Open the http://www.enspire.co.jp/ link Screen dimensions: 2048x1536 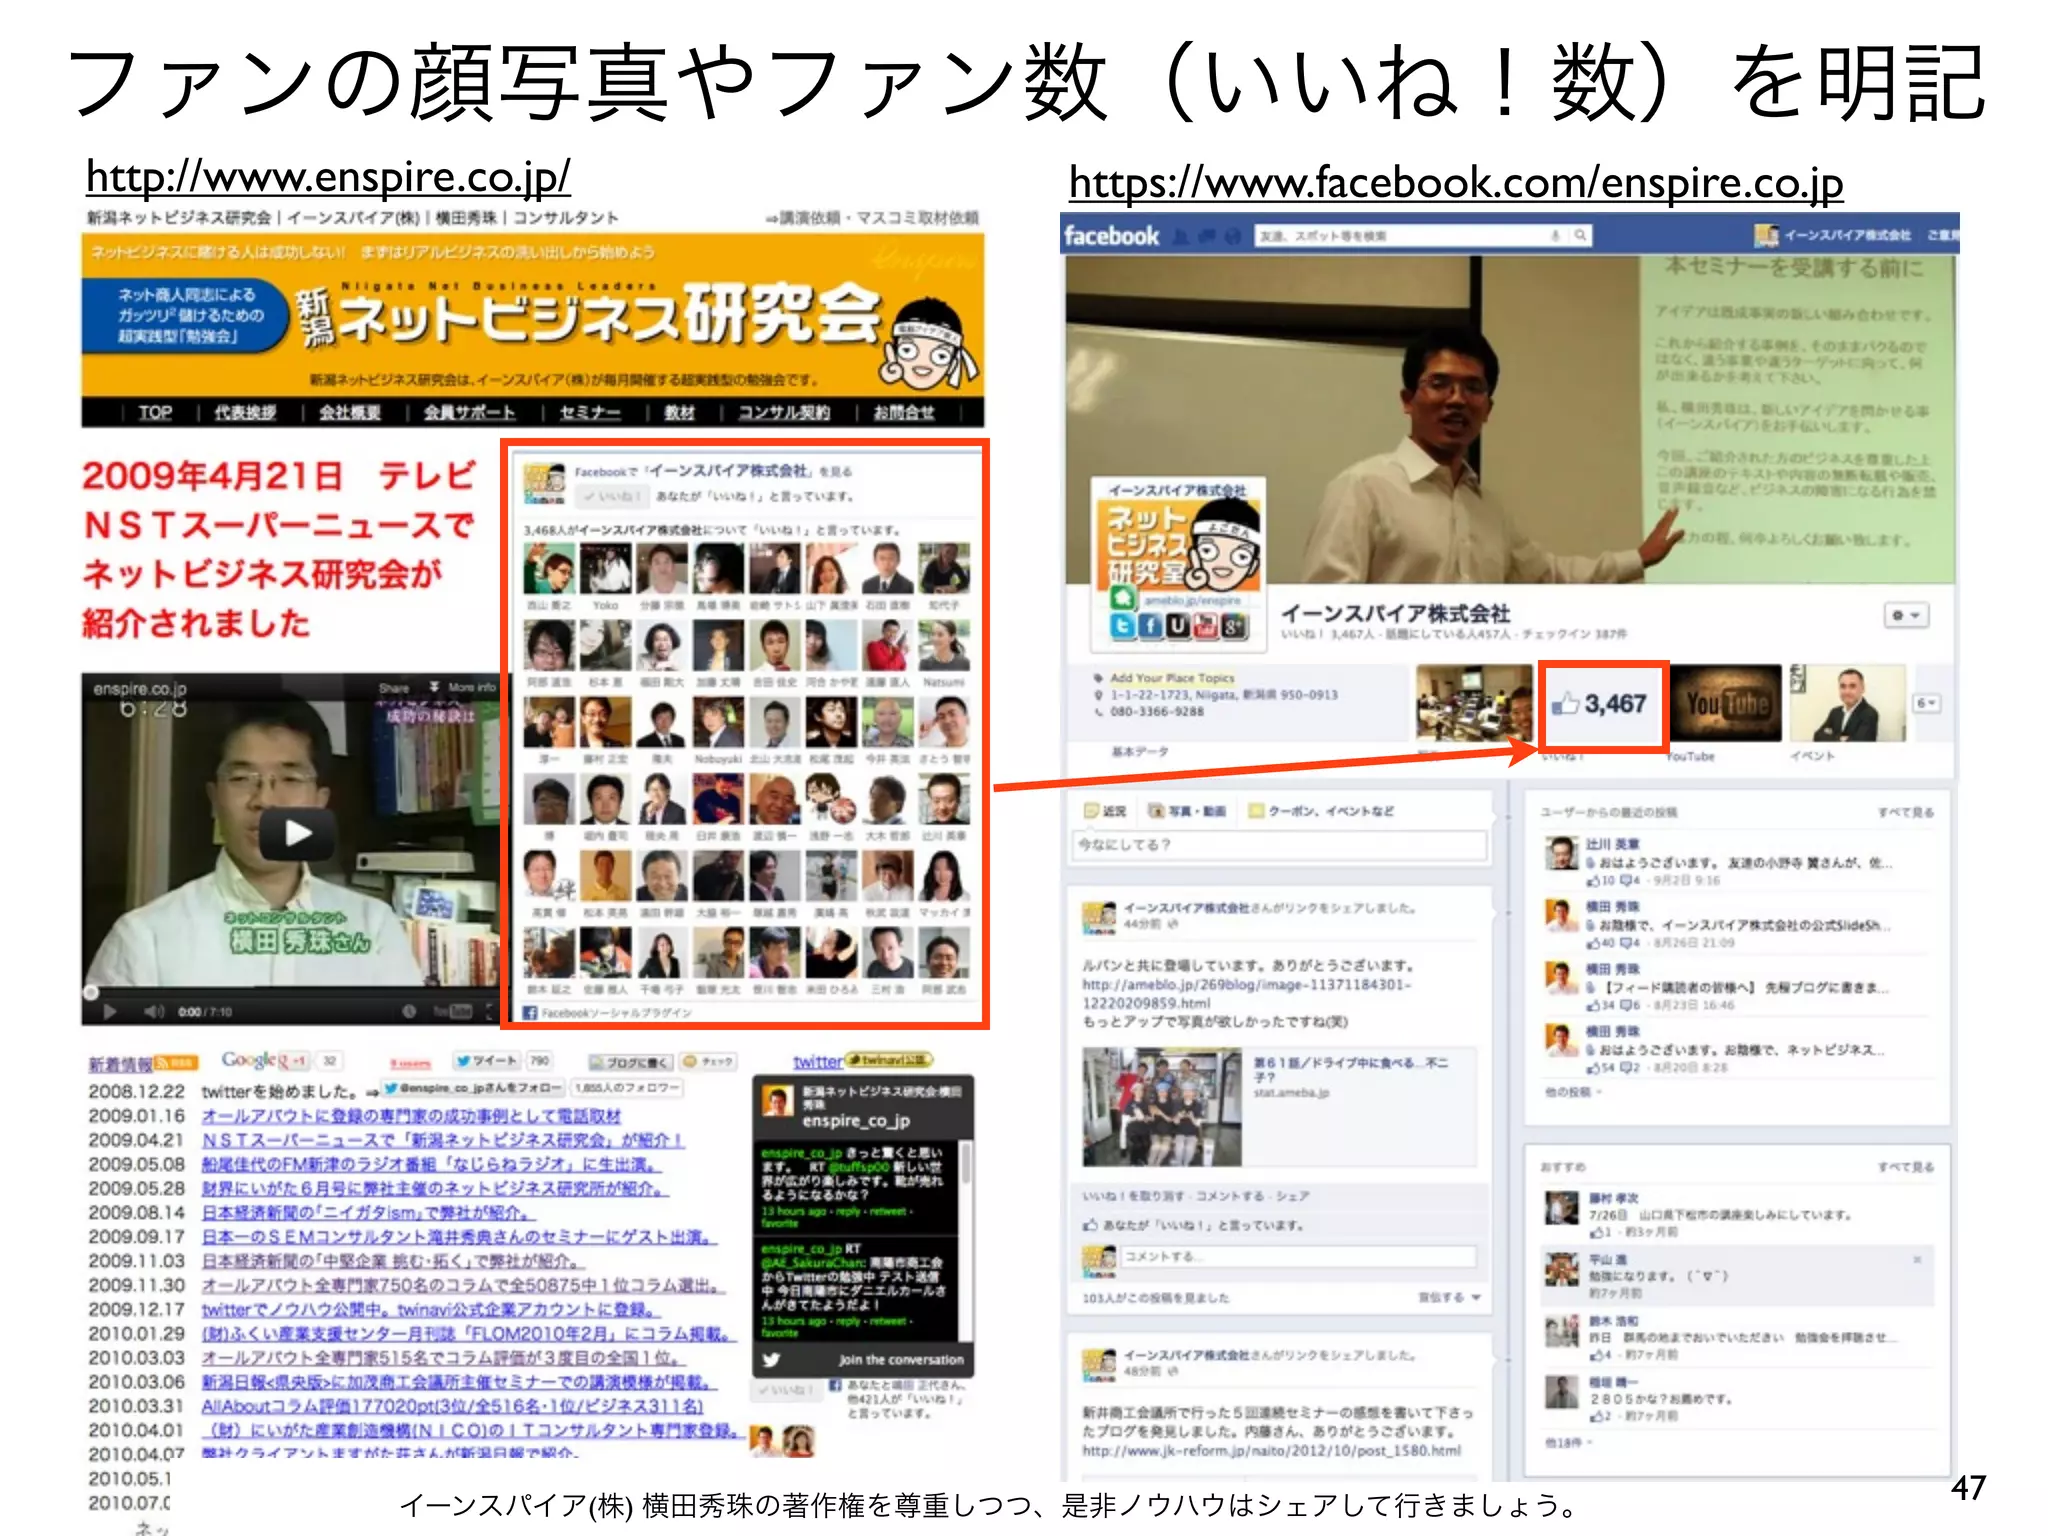coord(328,177)
